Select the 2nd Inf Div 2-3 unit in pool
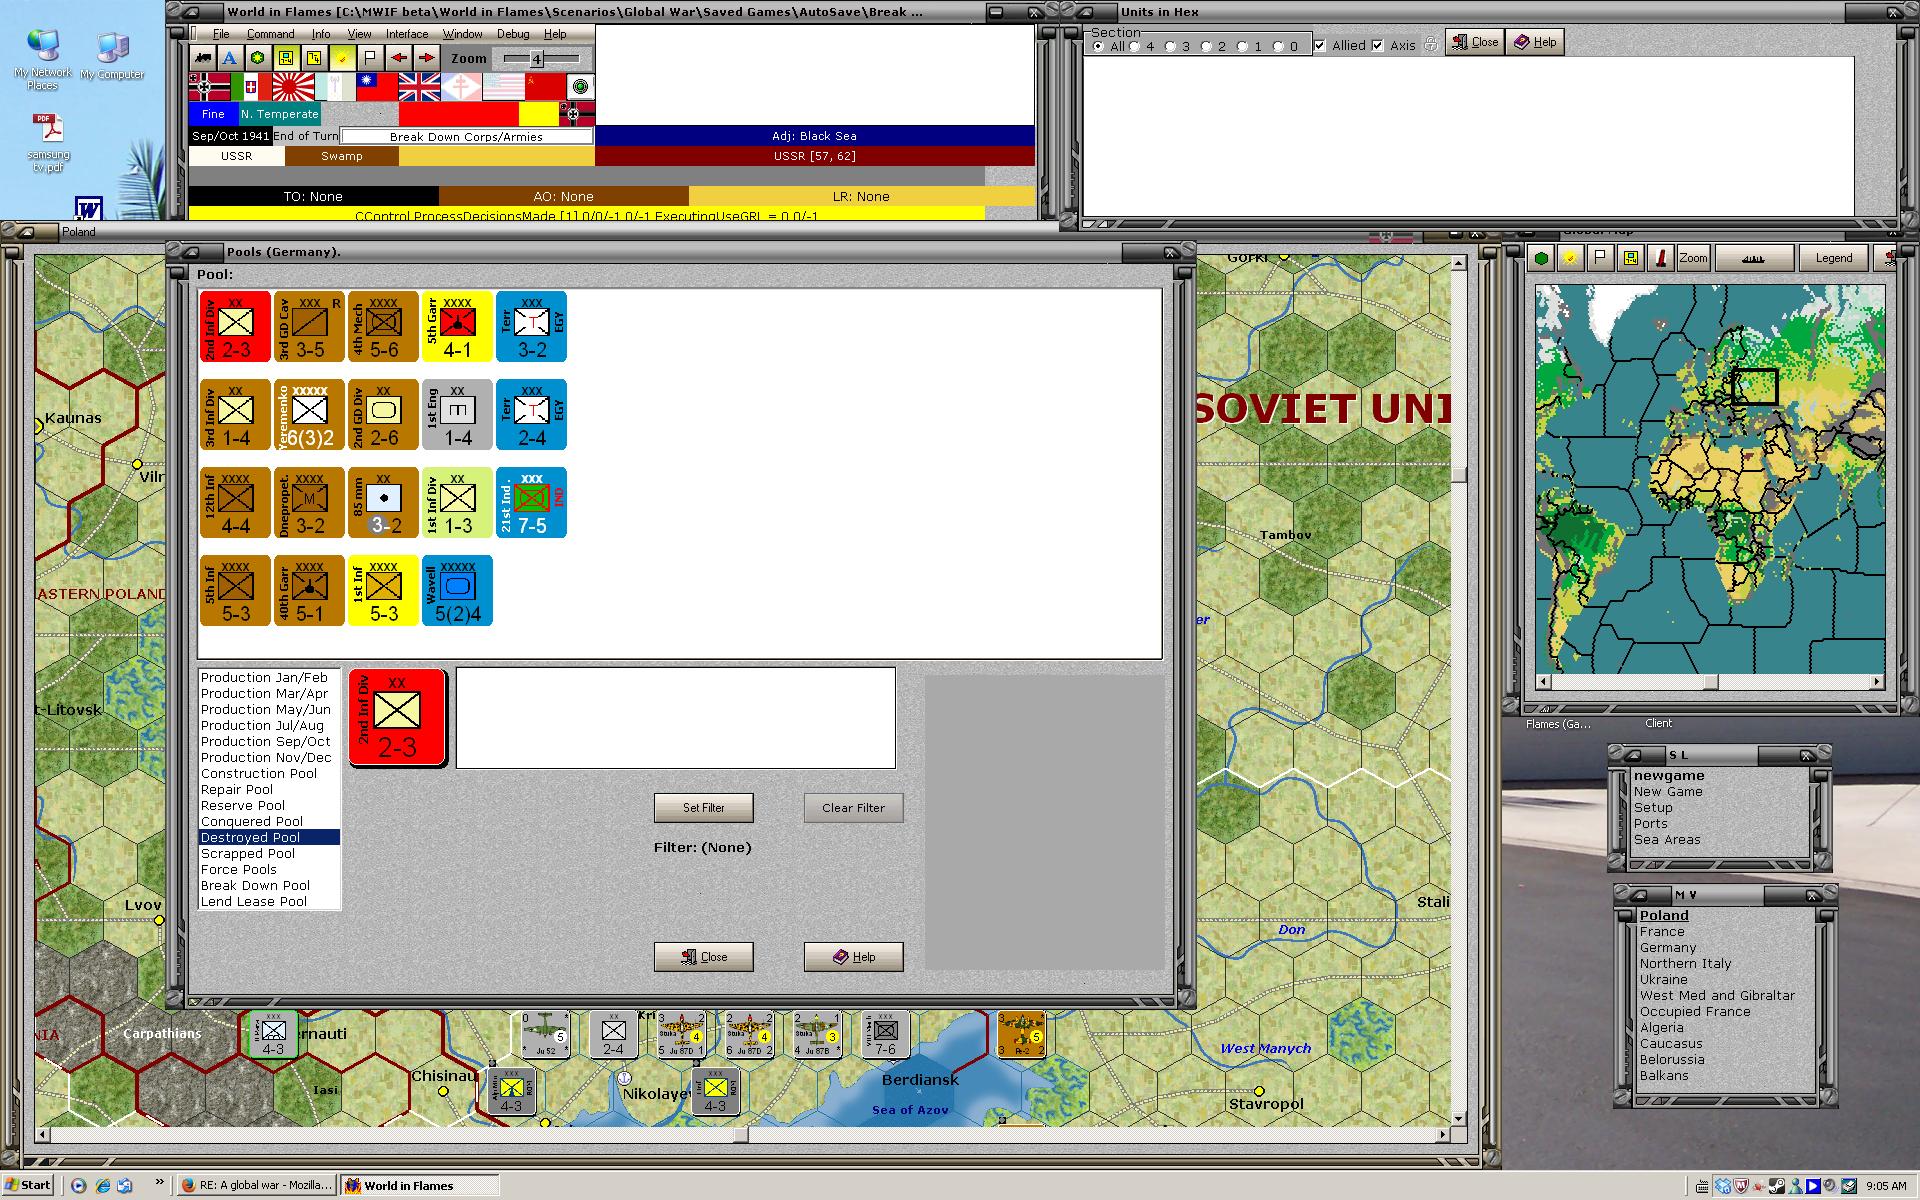Image resolution: width=1920 pixels, height=1200 pixels. tap(236, 326)
